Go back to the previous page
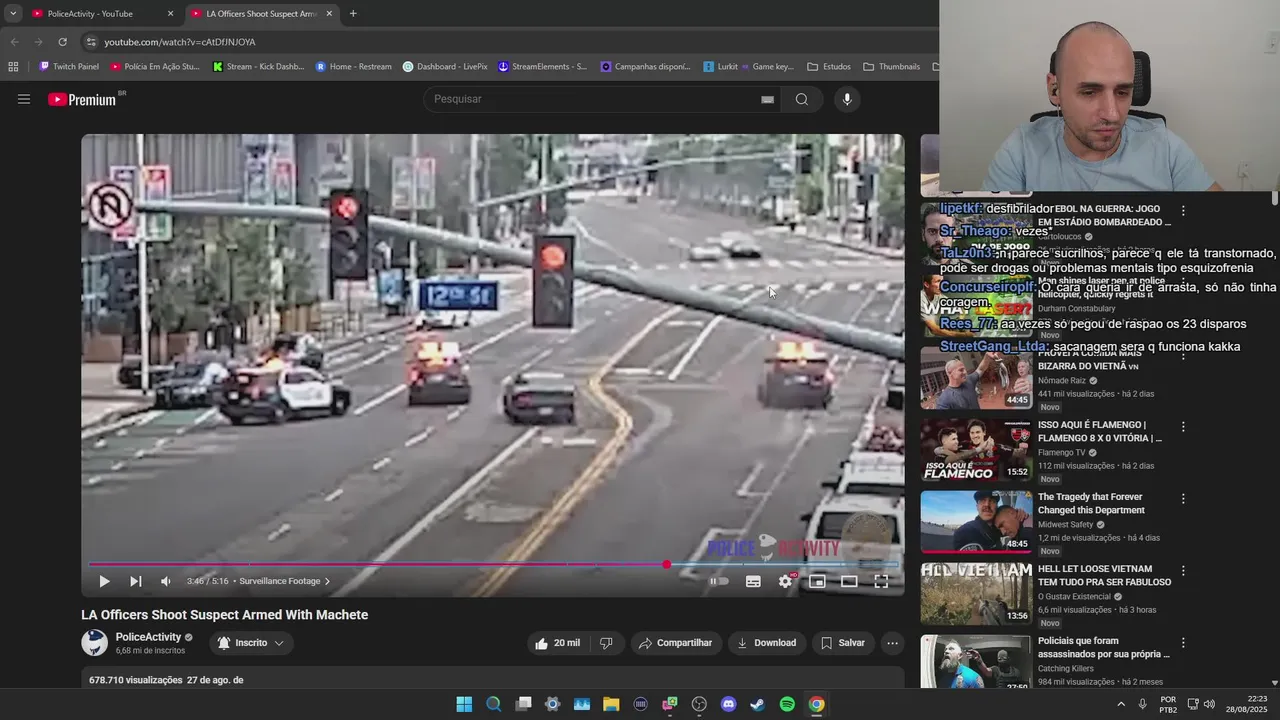The image size is (1280, 720). pyautogui.click(x=14, y=42)
